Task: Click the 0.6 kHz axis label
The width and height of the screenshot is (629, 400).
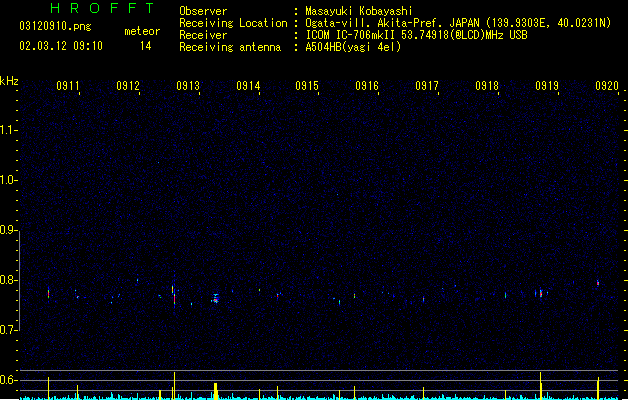Action: click(8, 380)
